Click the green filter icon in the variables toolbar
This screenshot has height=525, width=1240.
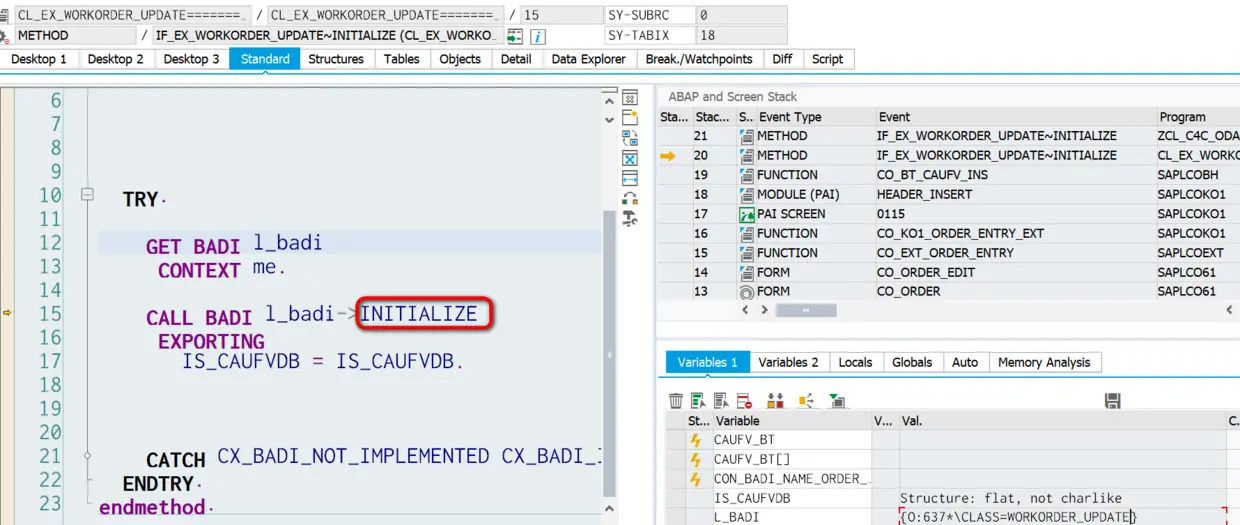(837, 400)
